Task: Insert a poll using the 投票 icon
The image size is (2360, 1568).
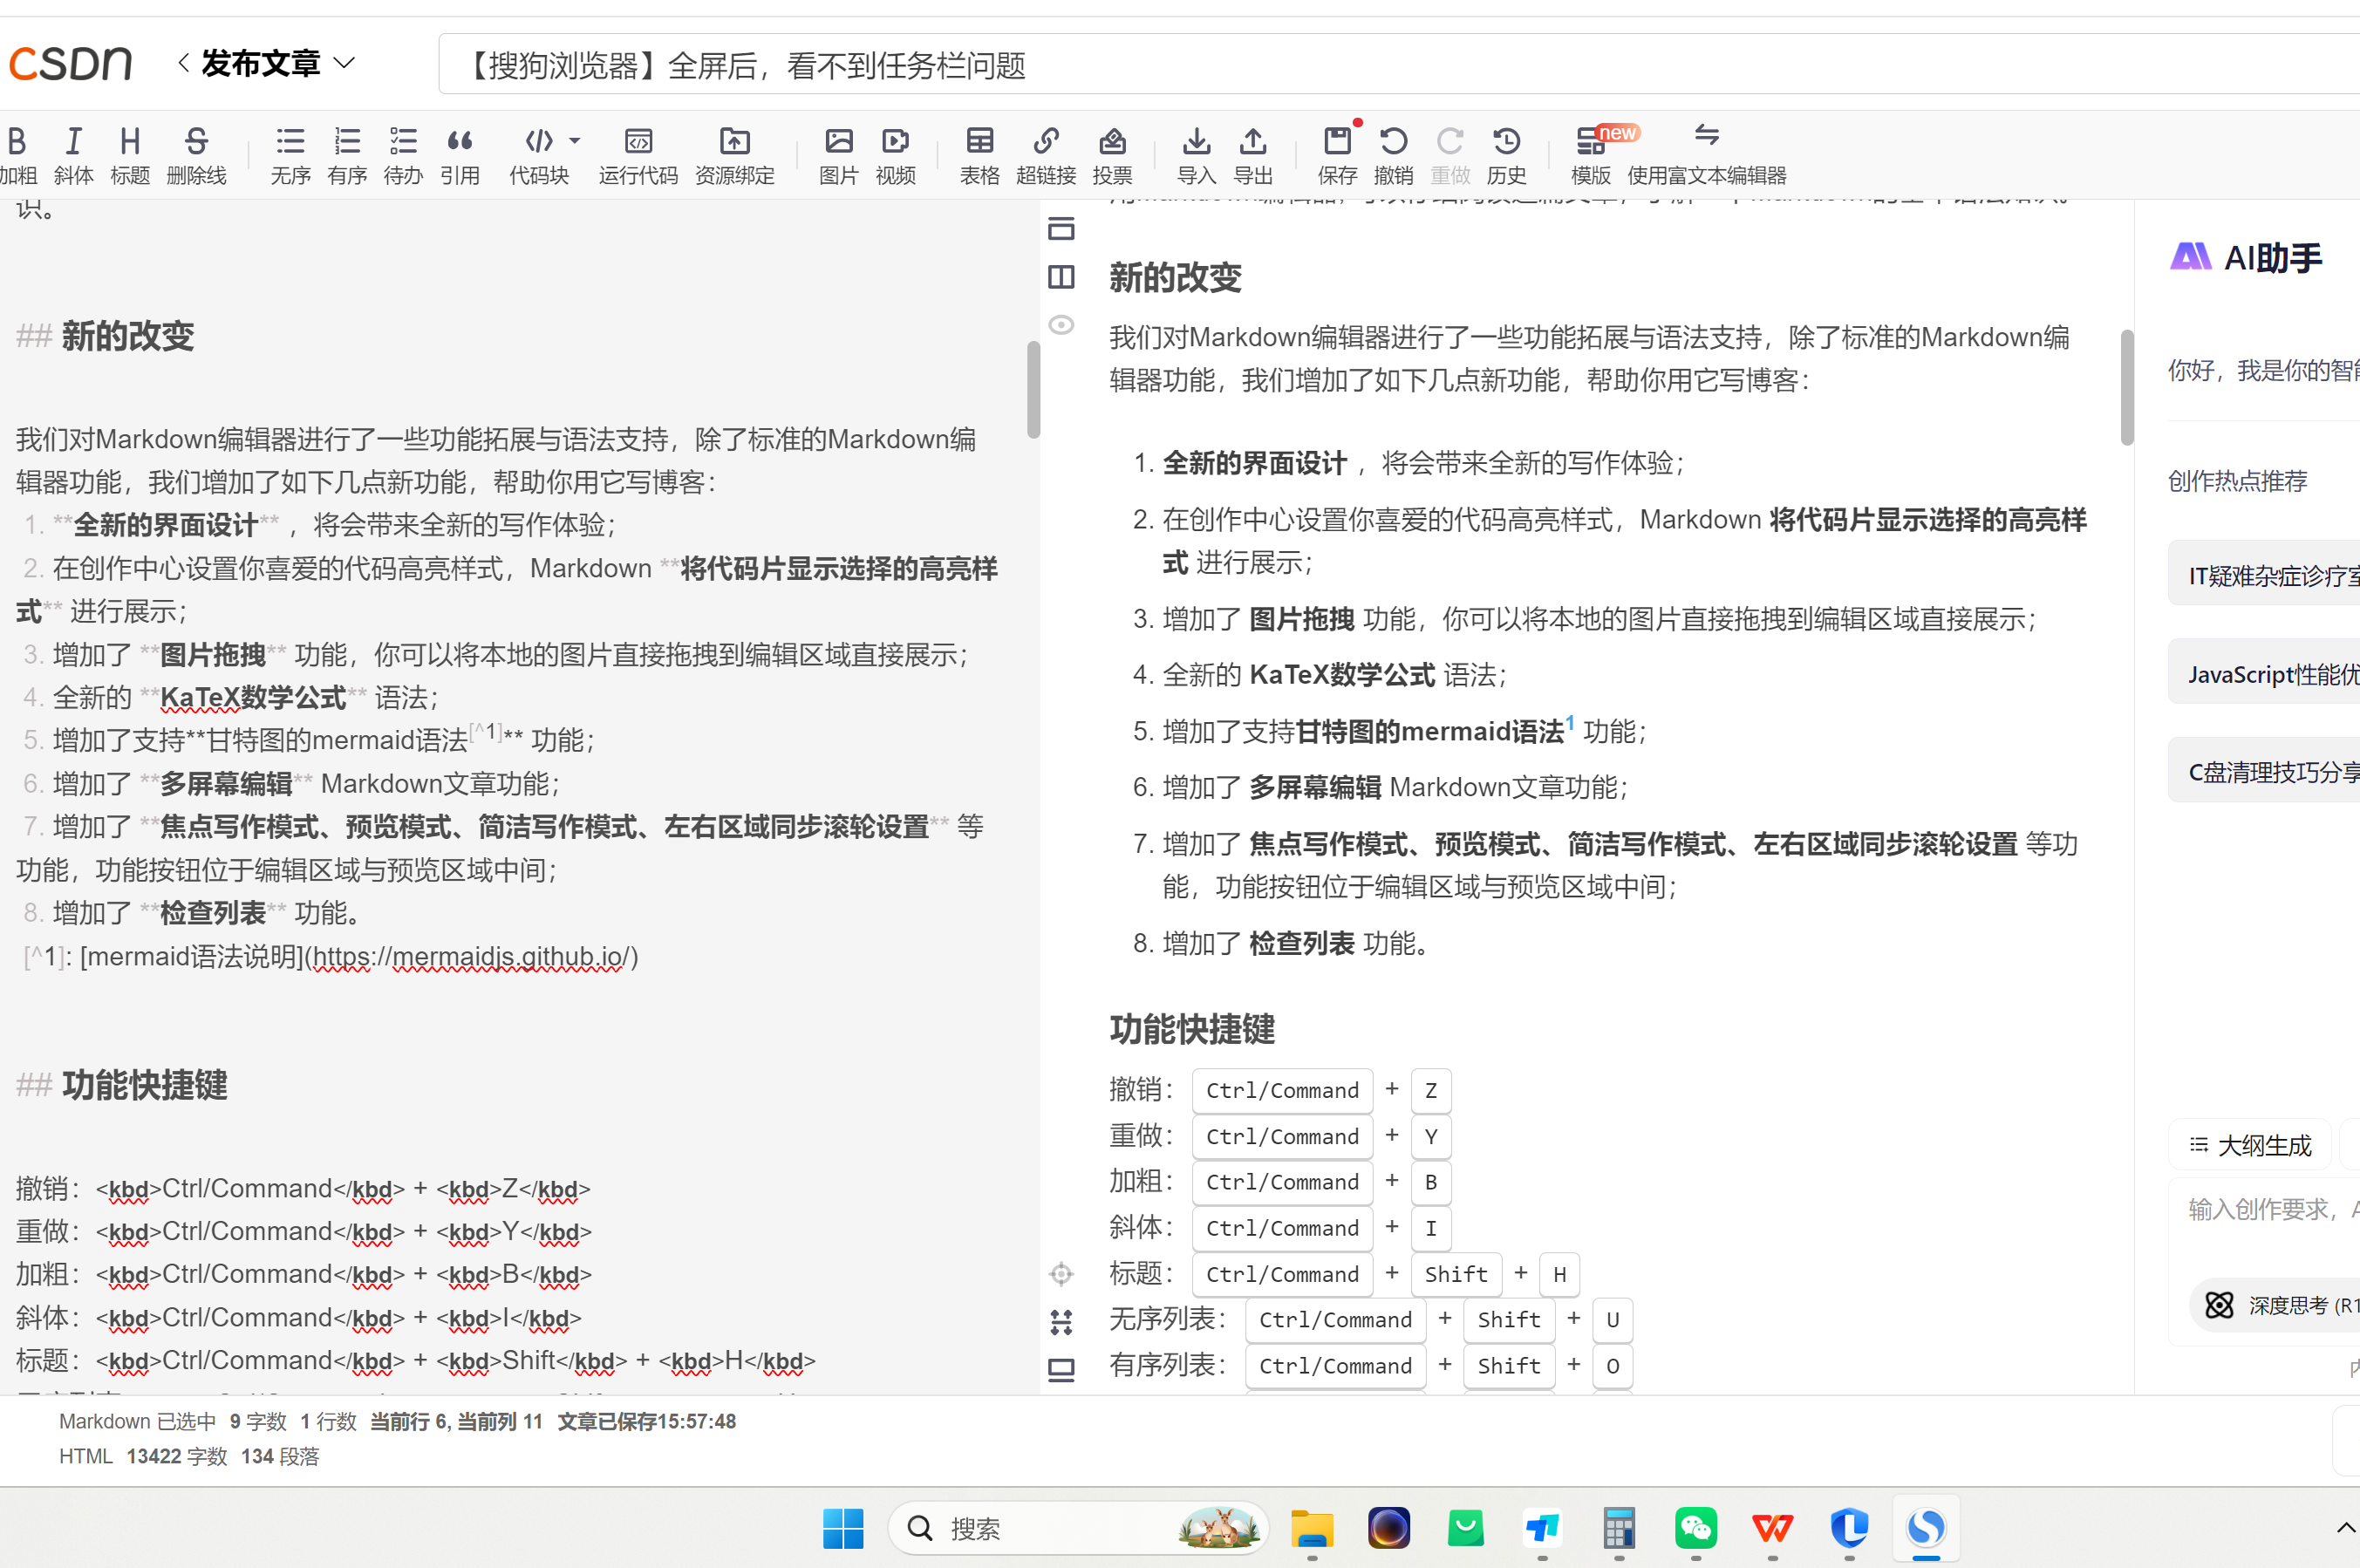Action: coord(1112,155)
